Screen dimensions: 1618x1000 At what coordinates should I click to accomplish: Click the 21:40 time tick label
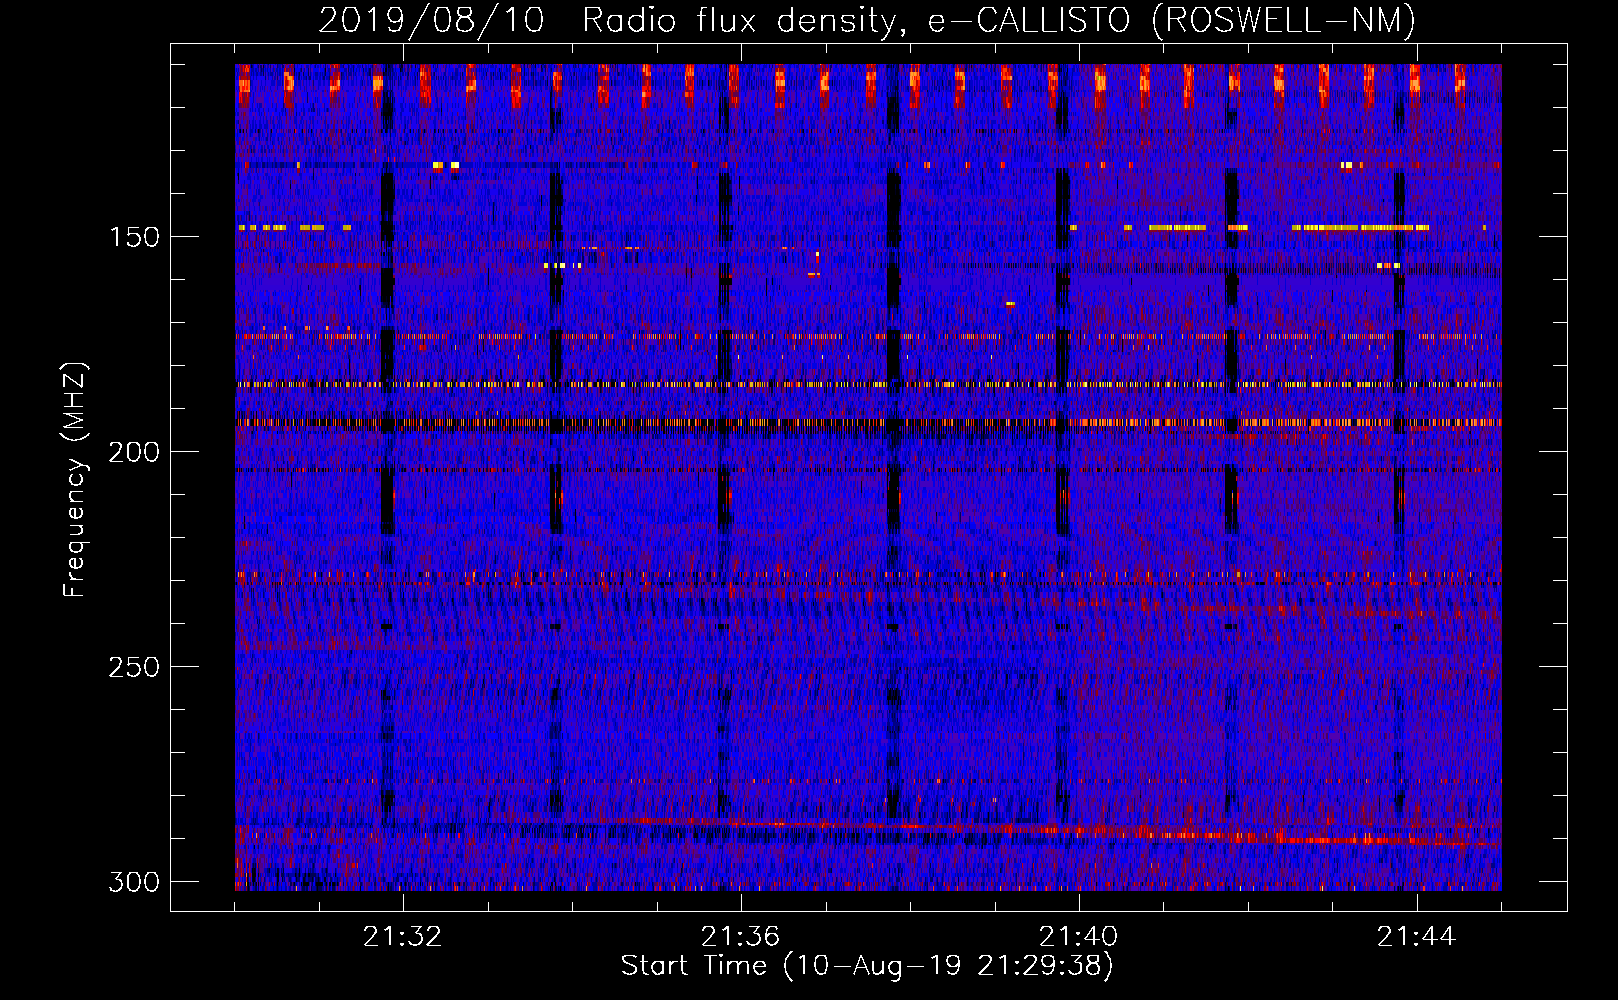pyautogui.click(x=1078, y=937)
